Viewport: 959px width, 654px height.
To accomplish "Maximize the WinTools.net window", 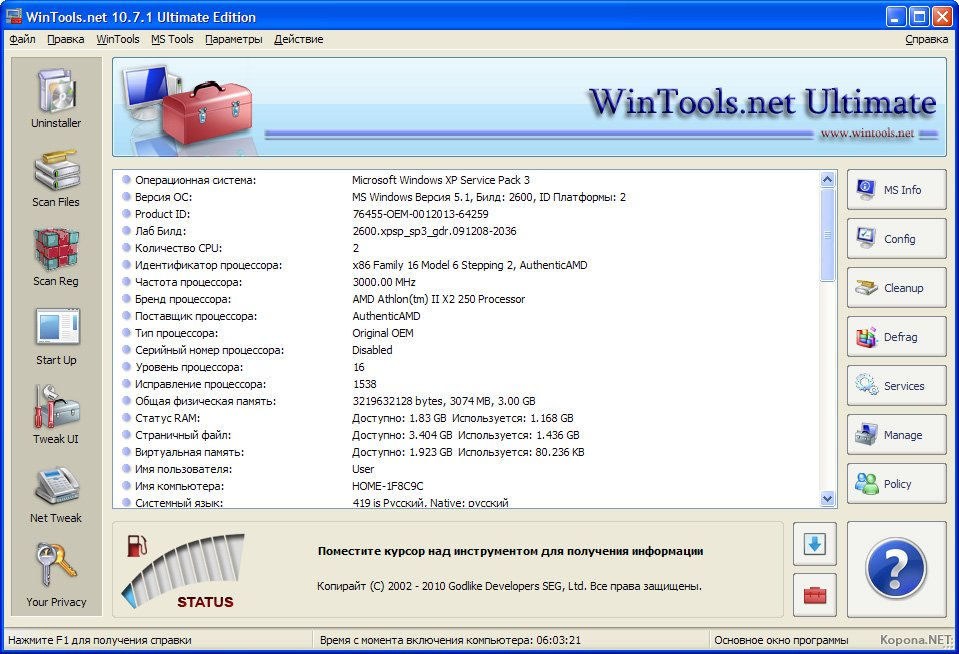I will point(919,17).
